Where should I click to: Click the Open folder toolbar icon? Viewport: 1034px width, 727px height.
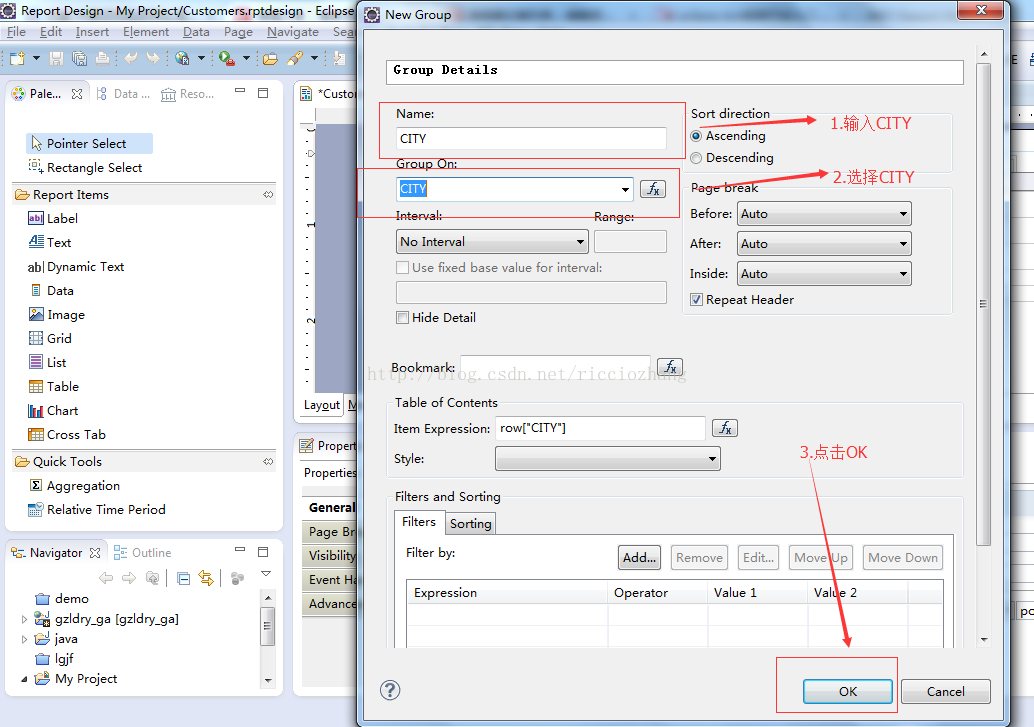[270, 59]
